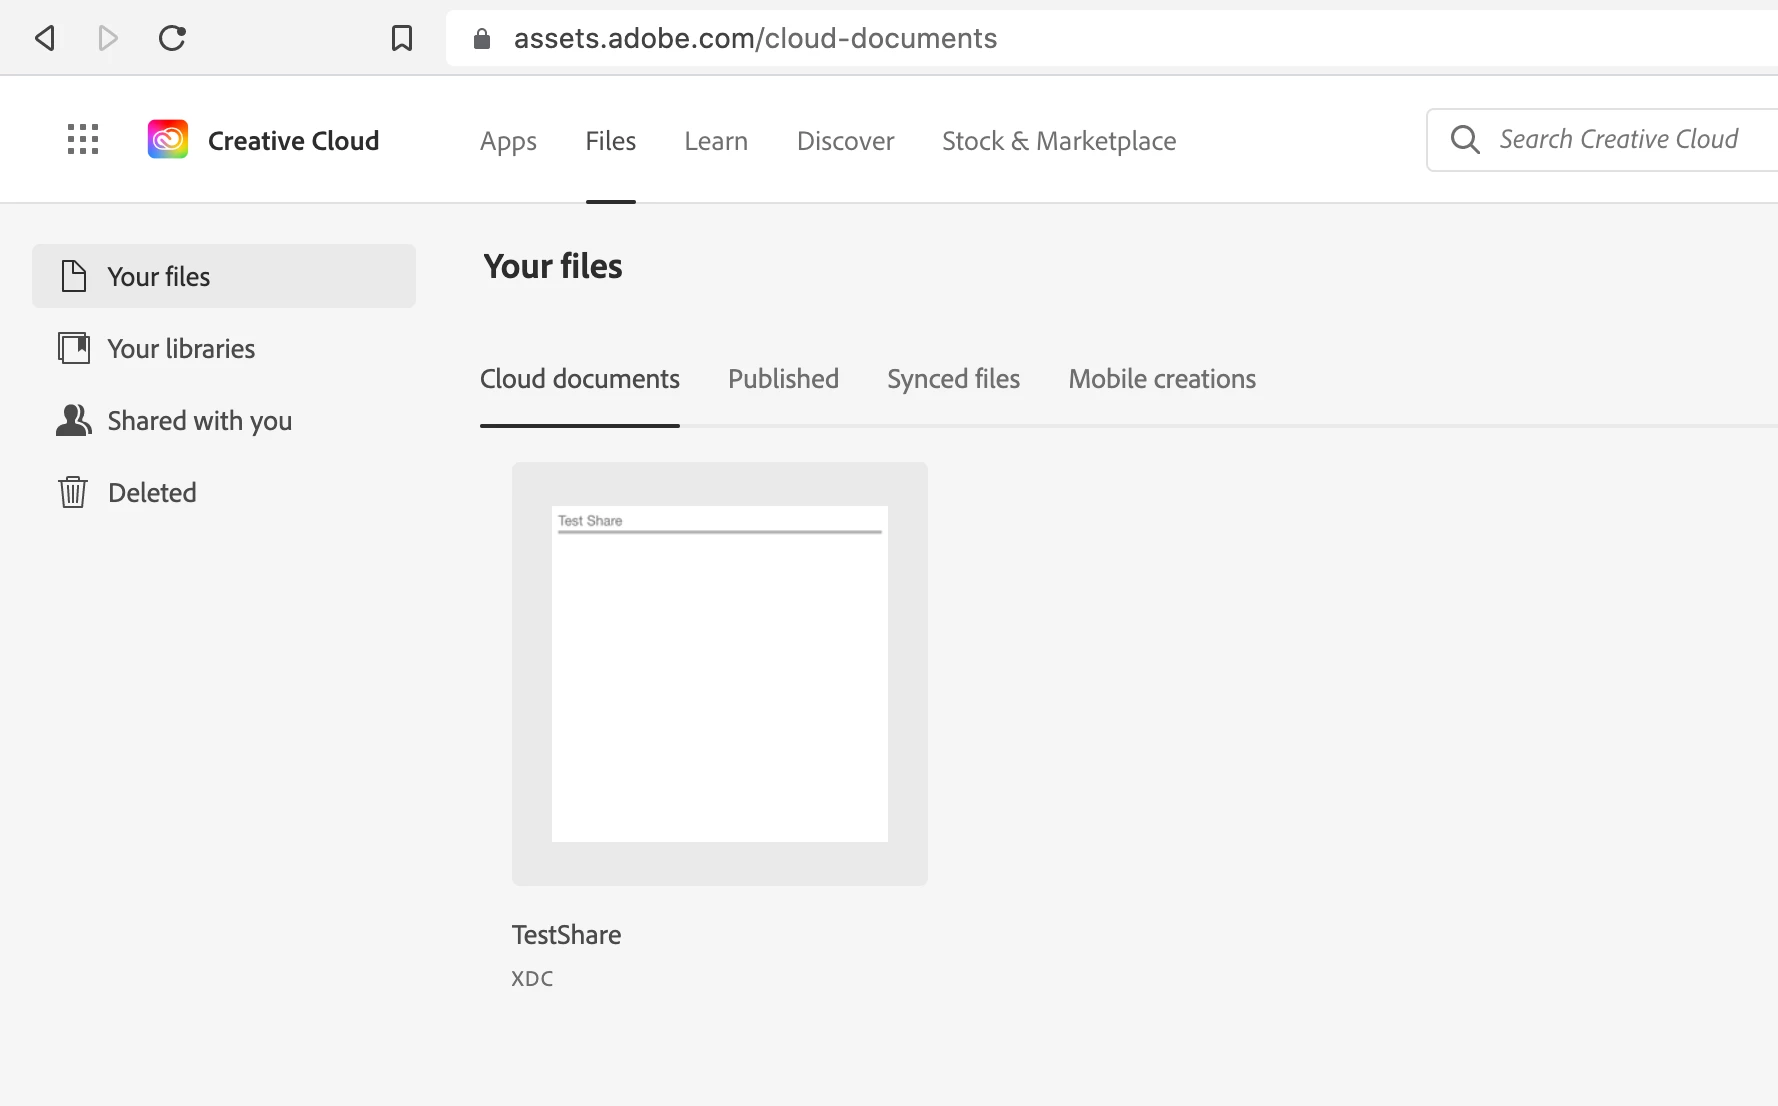Click the TestShare file name

pos(566,935)
